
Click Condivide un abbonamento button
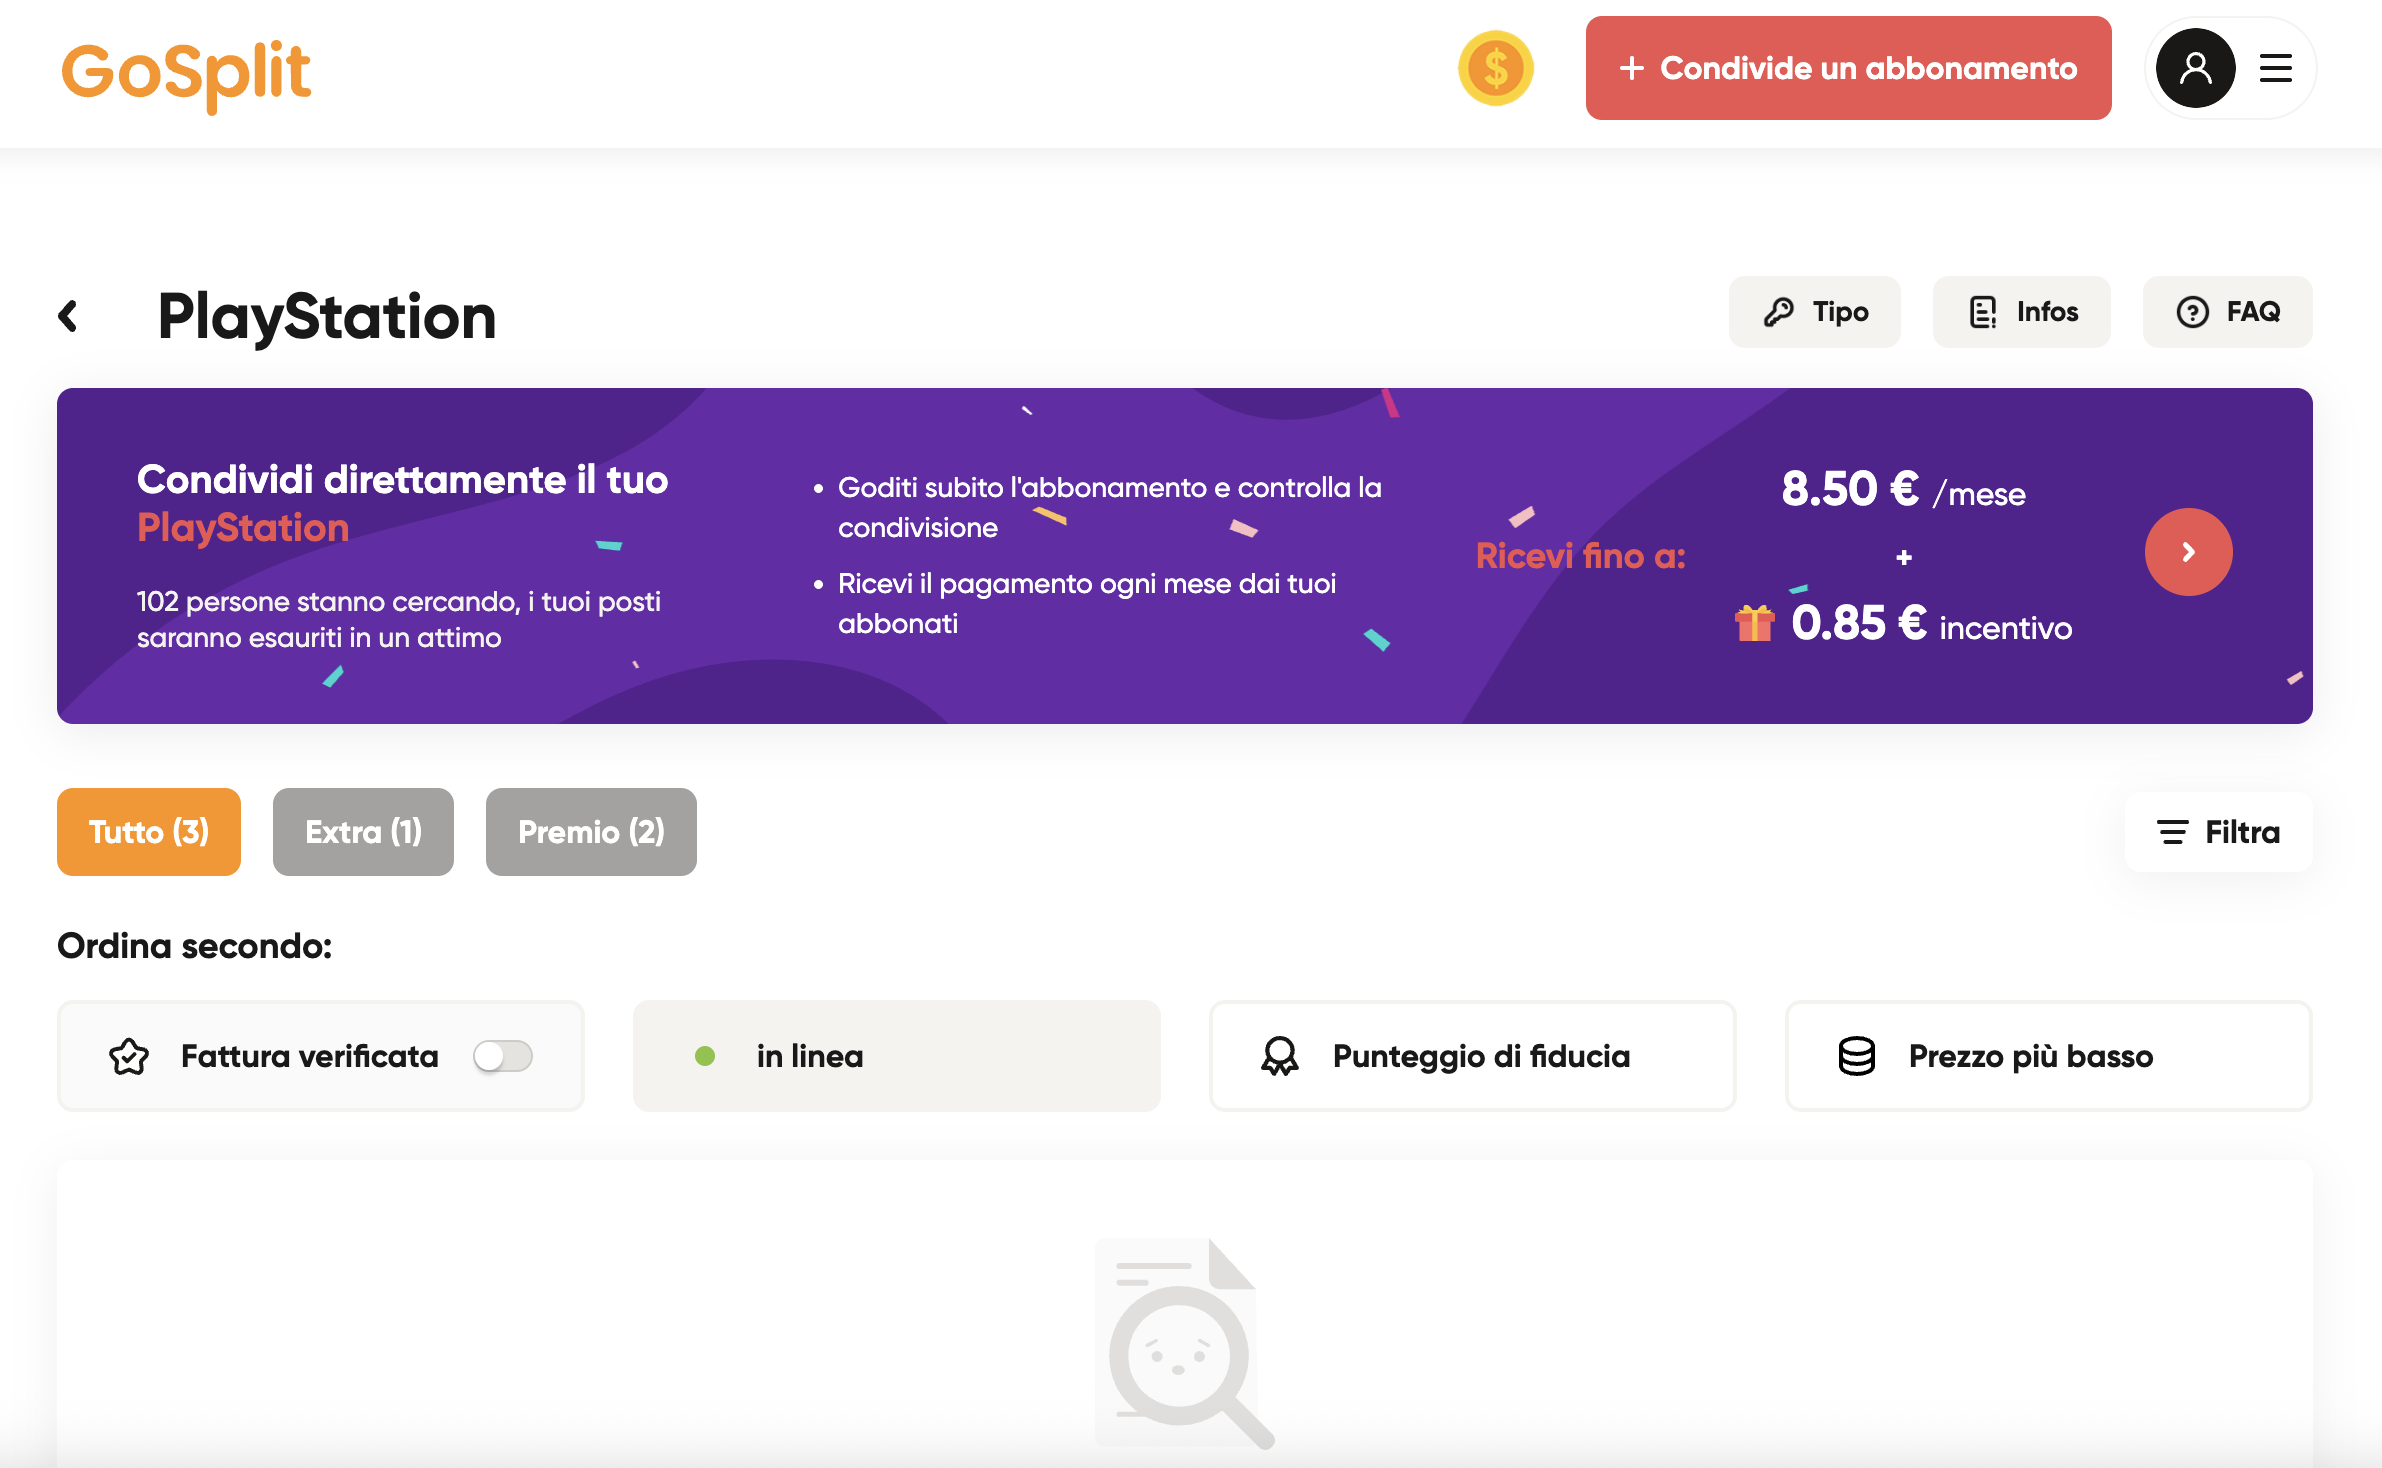(x=1848, y=68)
